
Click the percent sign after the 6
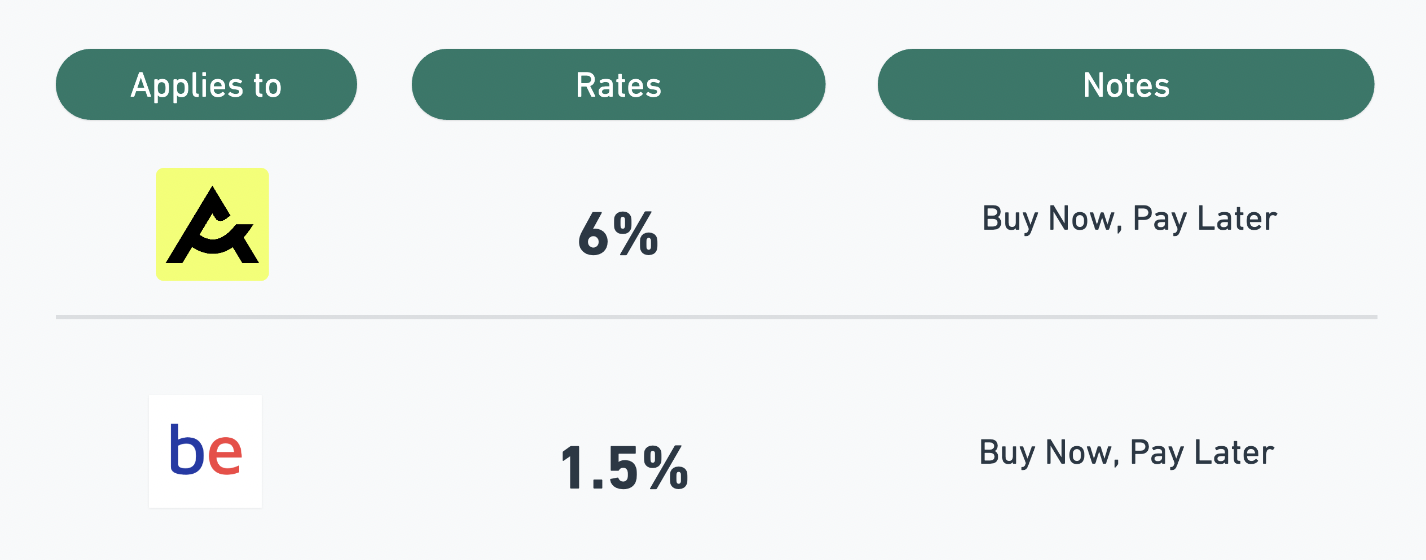(x=636, y=237)
